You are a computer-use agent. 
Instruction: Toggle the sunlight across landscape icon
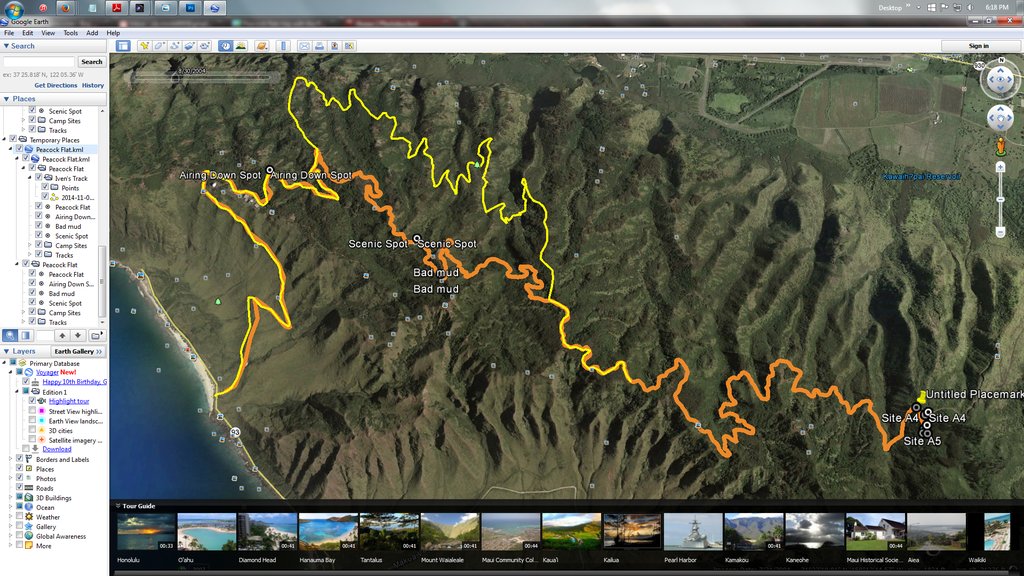pyautogui.click(x=241, y=46)
